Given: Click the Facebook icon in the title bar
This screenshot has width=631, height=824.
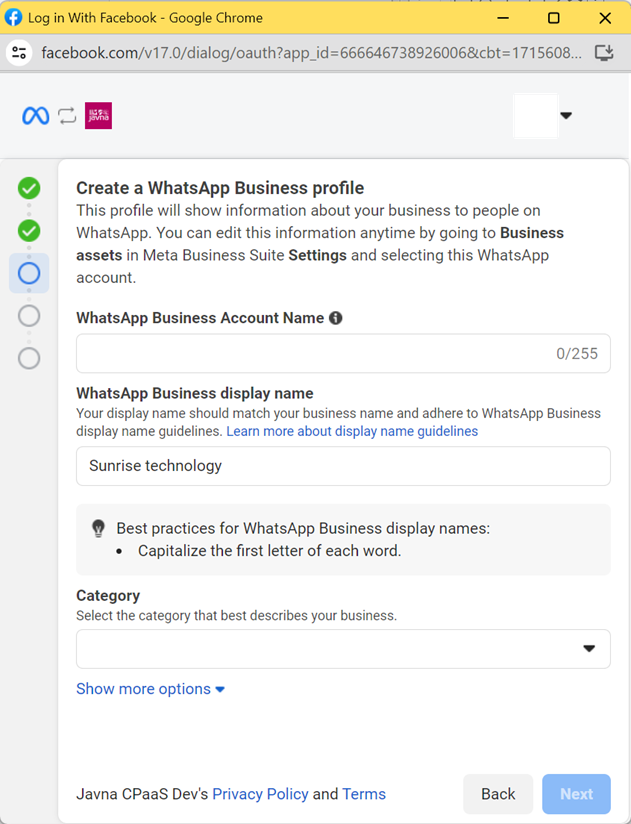Looking at the screenshot, I should click(x=14, y=17).
